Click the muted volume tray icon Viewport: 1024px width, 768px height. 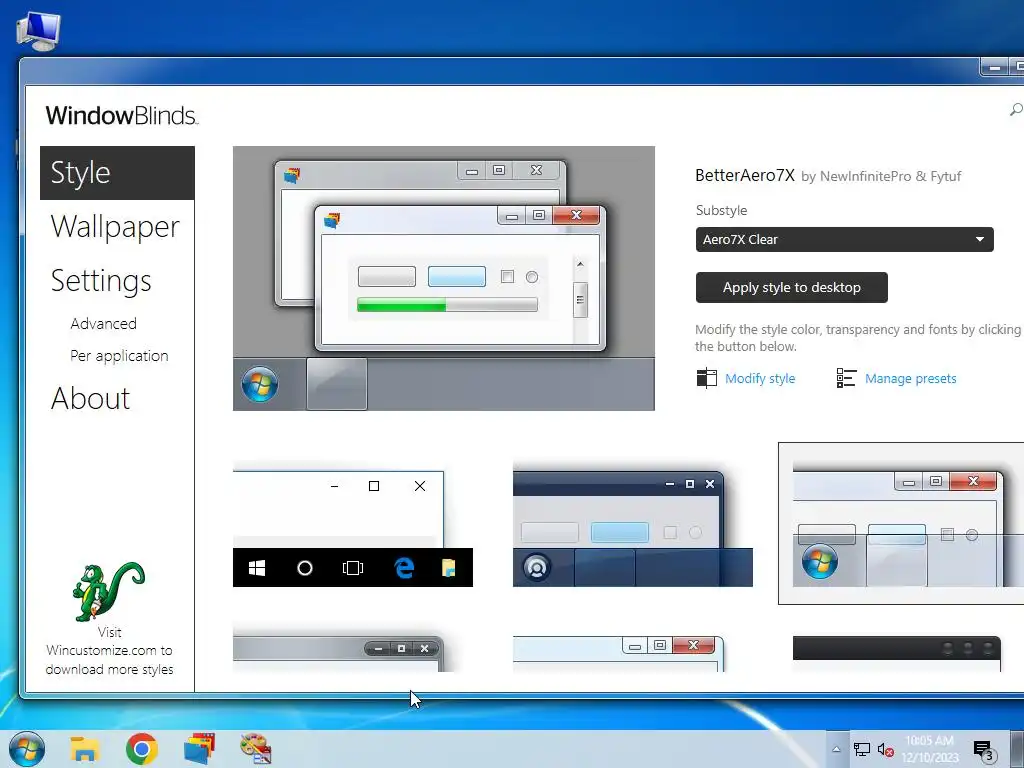click(885, 750)
